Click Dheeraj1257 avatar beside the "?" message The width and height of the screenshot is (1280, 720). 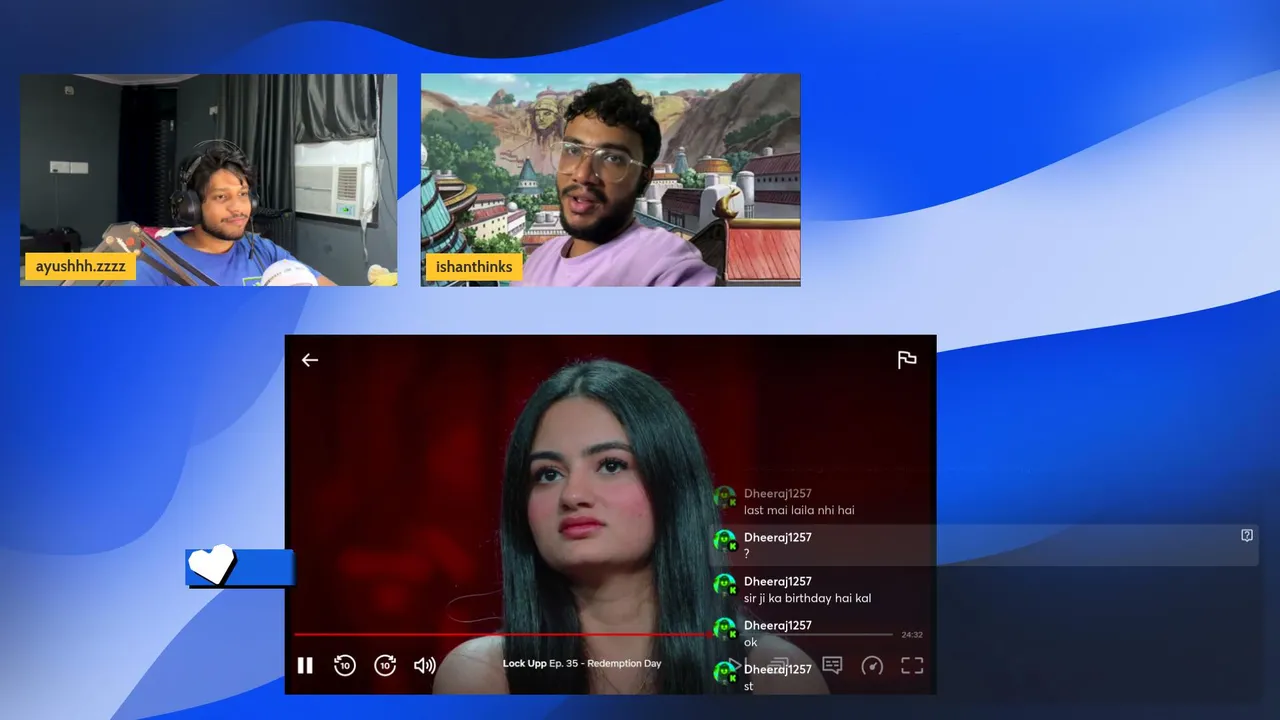tap(725, 541)
